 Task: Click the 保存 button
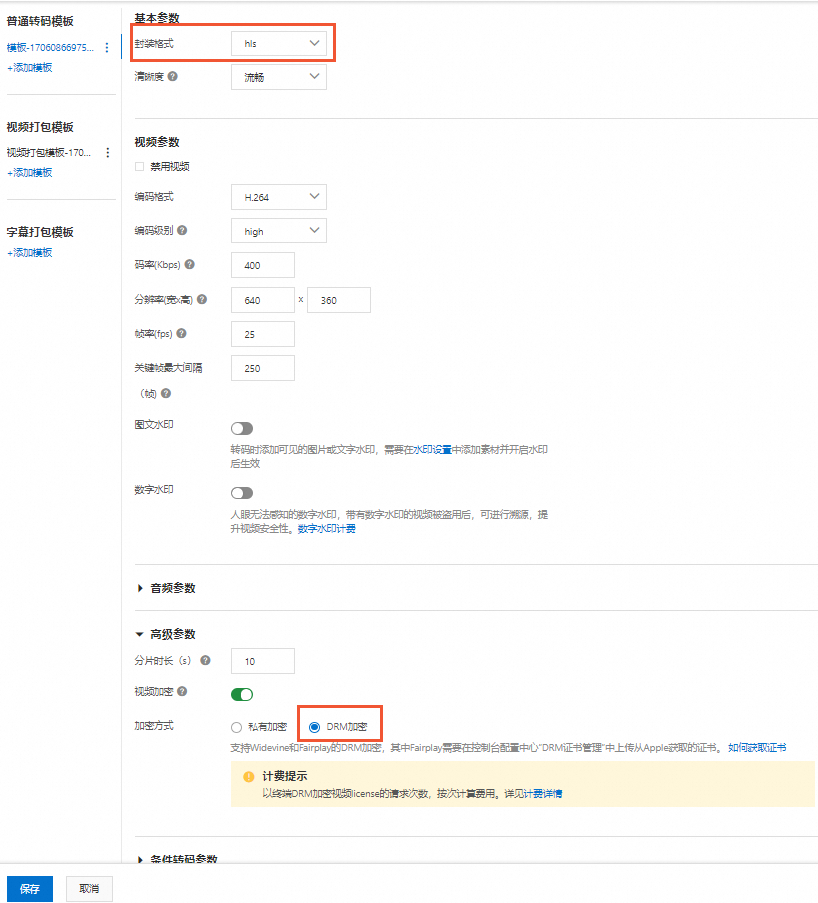click(29, 888)
